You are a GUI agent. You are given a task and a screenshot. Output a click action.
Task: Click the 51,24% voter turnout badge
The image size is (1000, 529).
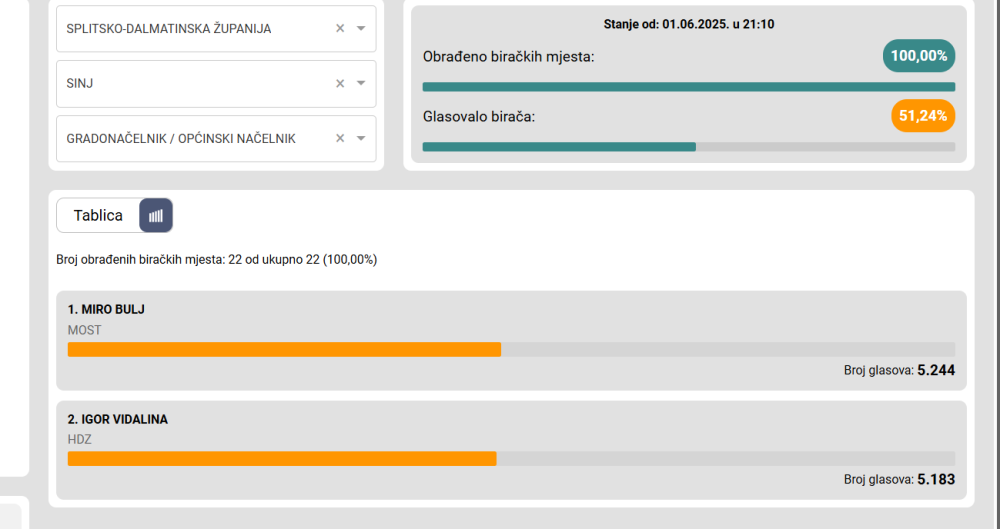coord(923,115)
